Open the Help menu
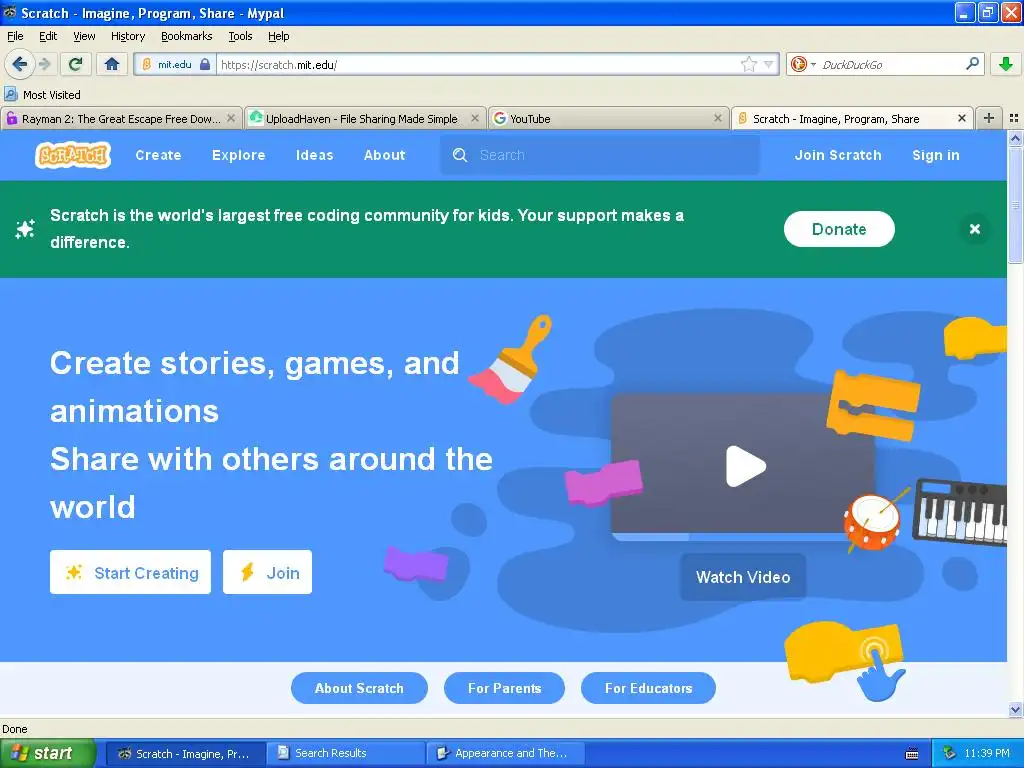This screenshot has width=1024, height=768. click(278, 36)
